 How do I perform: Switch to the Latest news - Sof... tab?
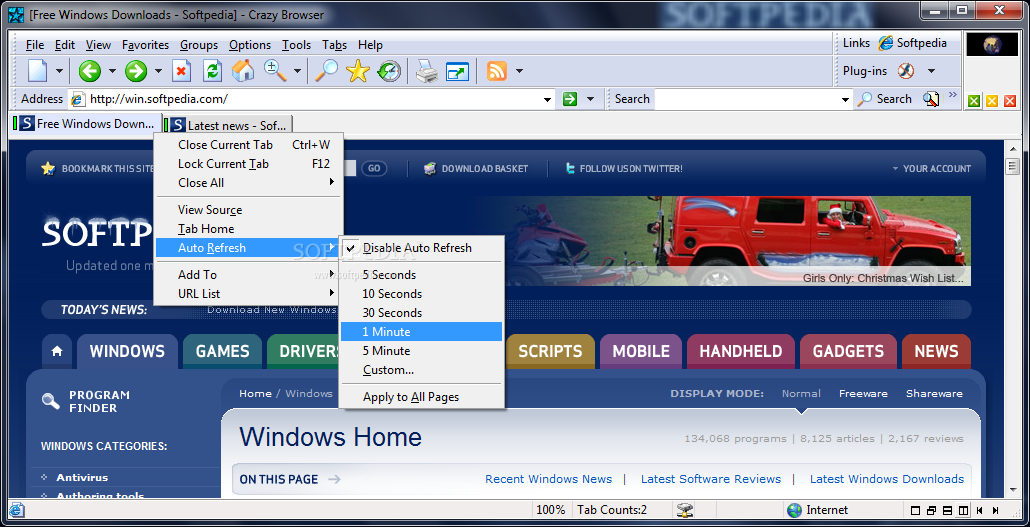228,125
